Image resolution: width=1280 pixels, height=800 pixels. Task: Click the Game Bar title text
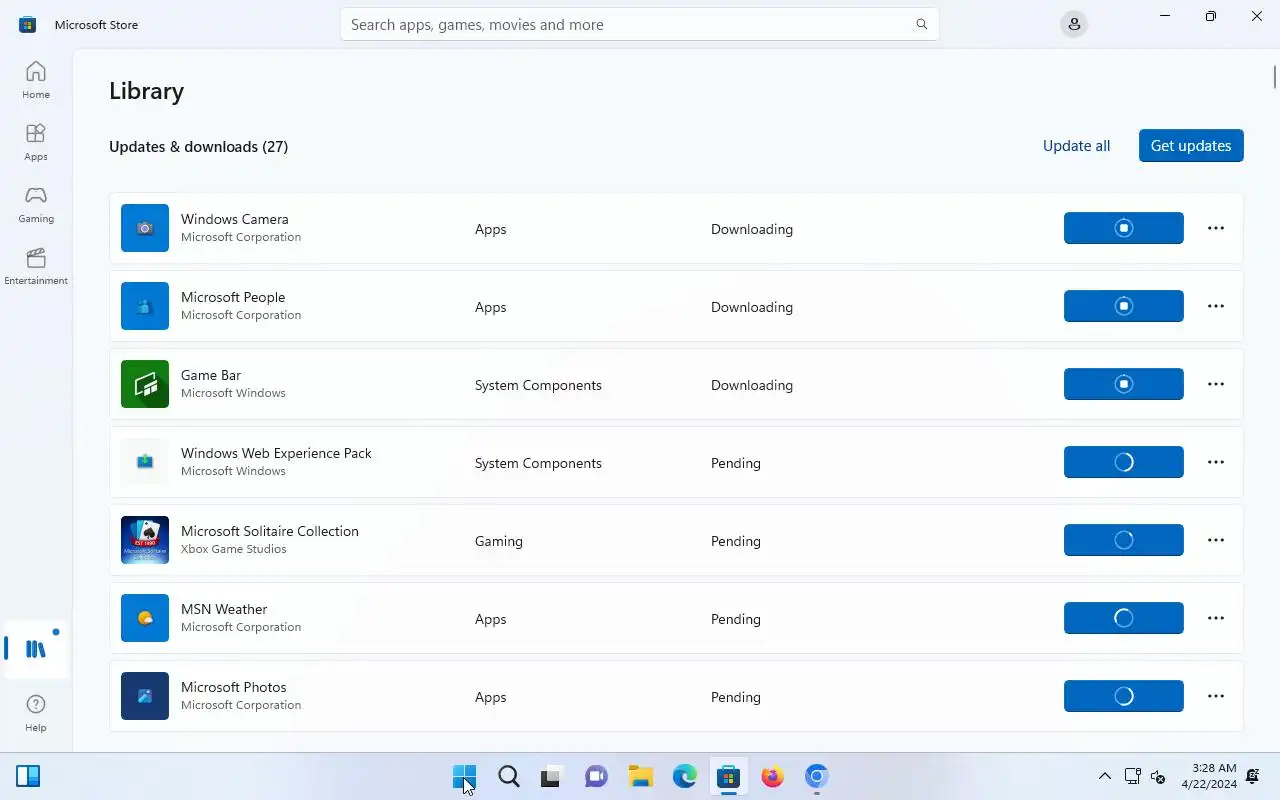coord(211,375)
